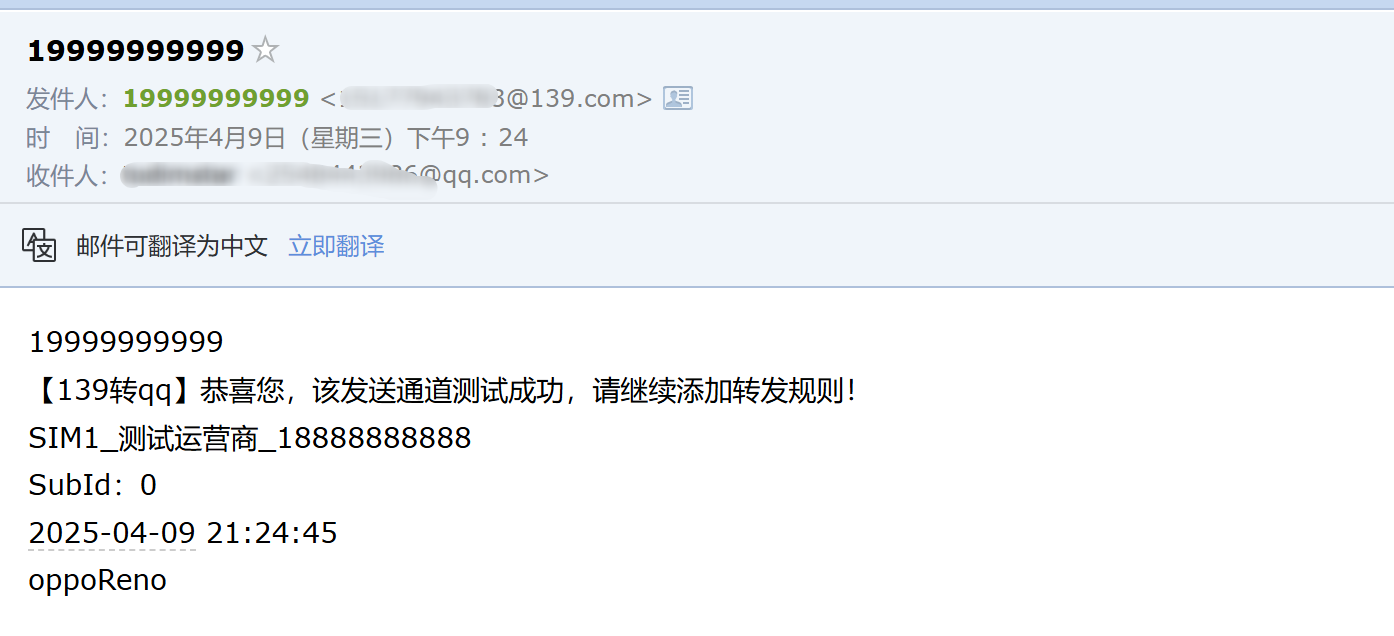Click the underlined date 2025-04-09 in the body
1394x636 pixels.
click(x=112, y=533)
